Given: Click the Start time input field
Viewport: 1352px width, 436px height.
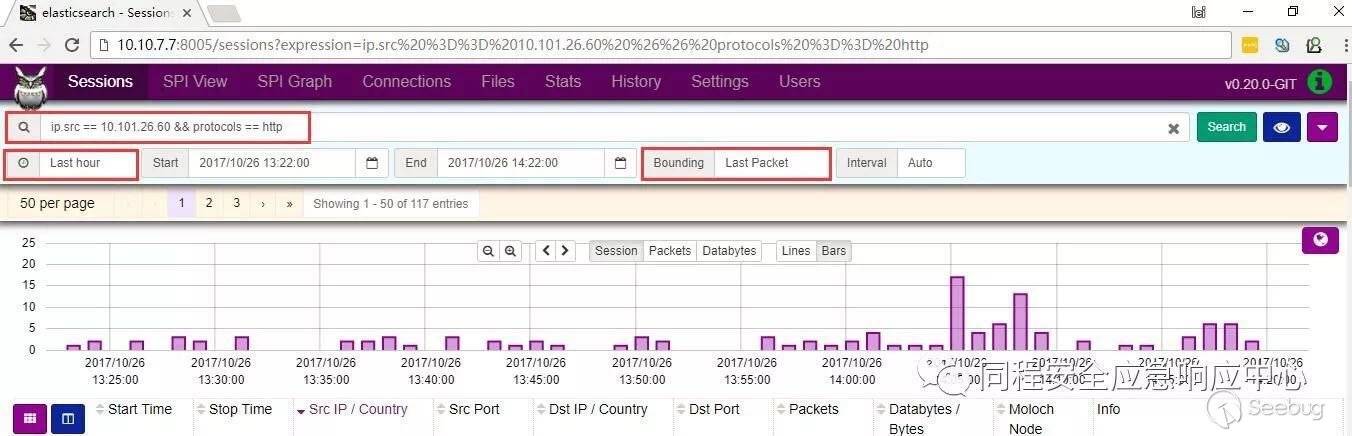Looking at the screenshot, I should click(x=272, y=163).
